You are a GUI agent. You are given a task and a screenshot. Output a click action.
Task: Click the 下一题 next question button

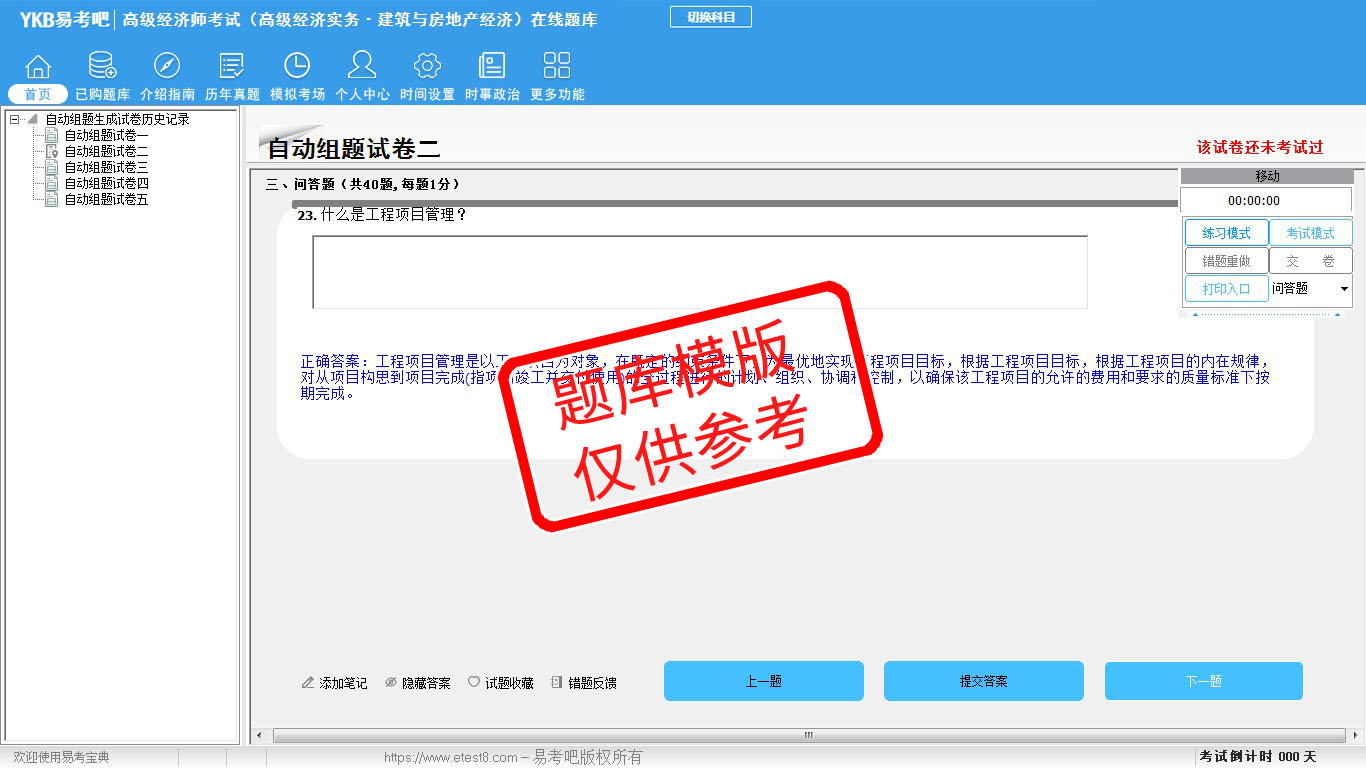(1203, 681)
